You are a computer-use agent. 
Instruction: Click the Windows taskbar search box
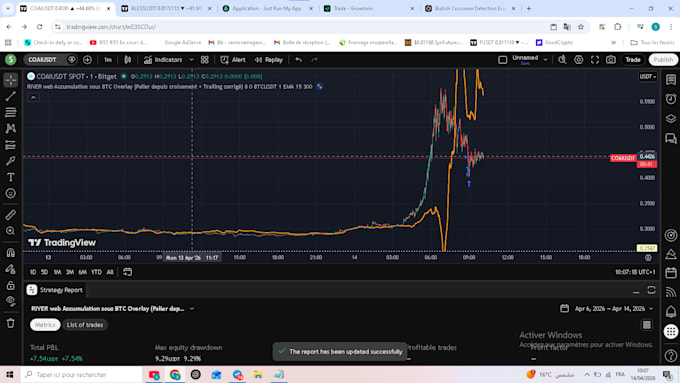coord(81,374)
